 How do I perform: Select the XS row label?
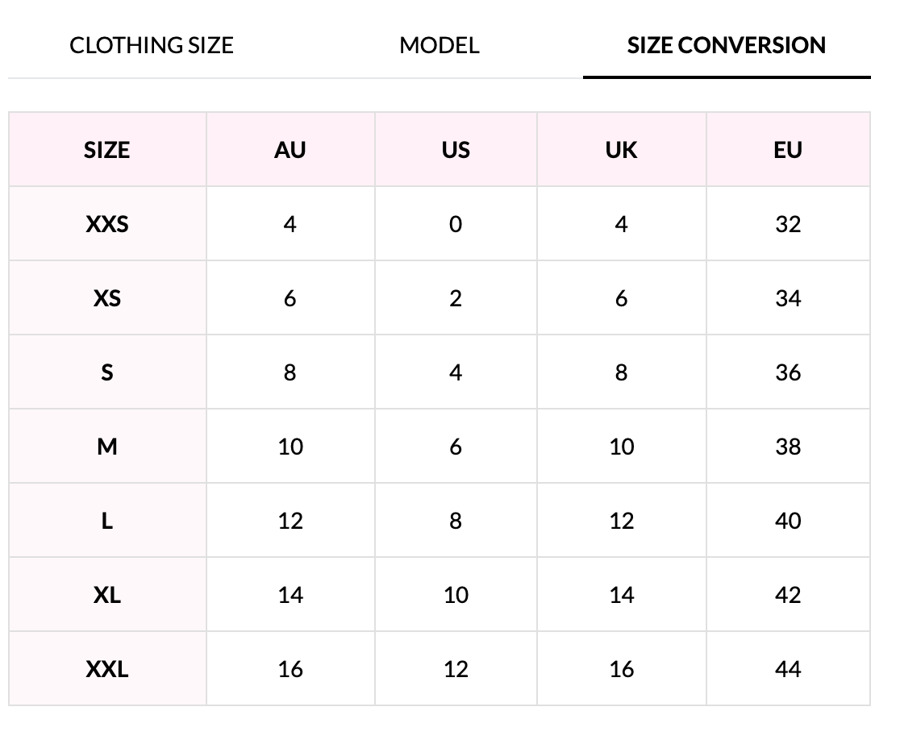coord(107,298)
